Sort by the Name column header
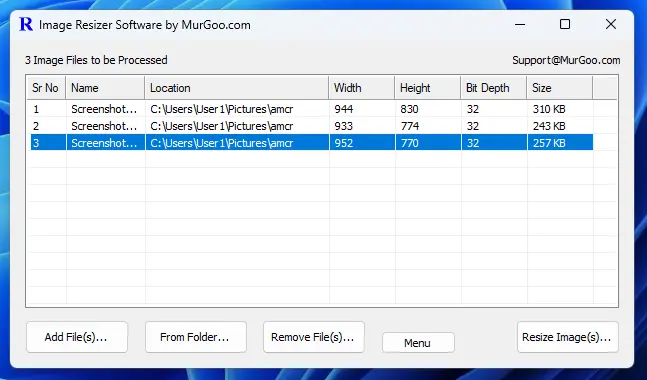Viewport: 647px width, 380px height. point(105,88)
